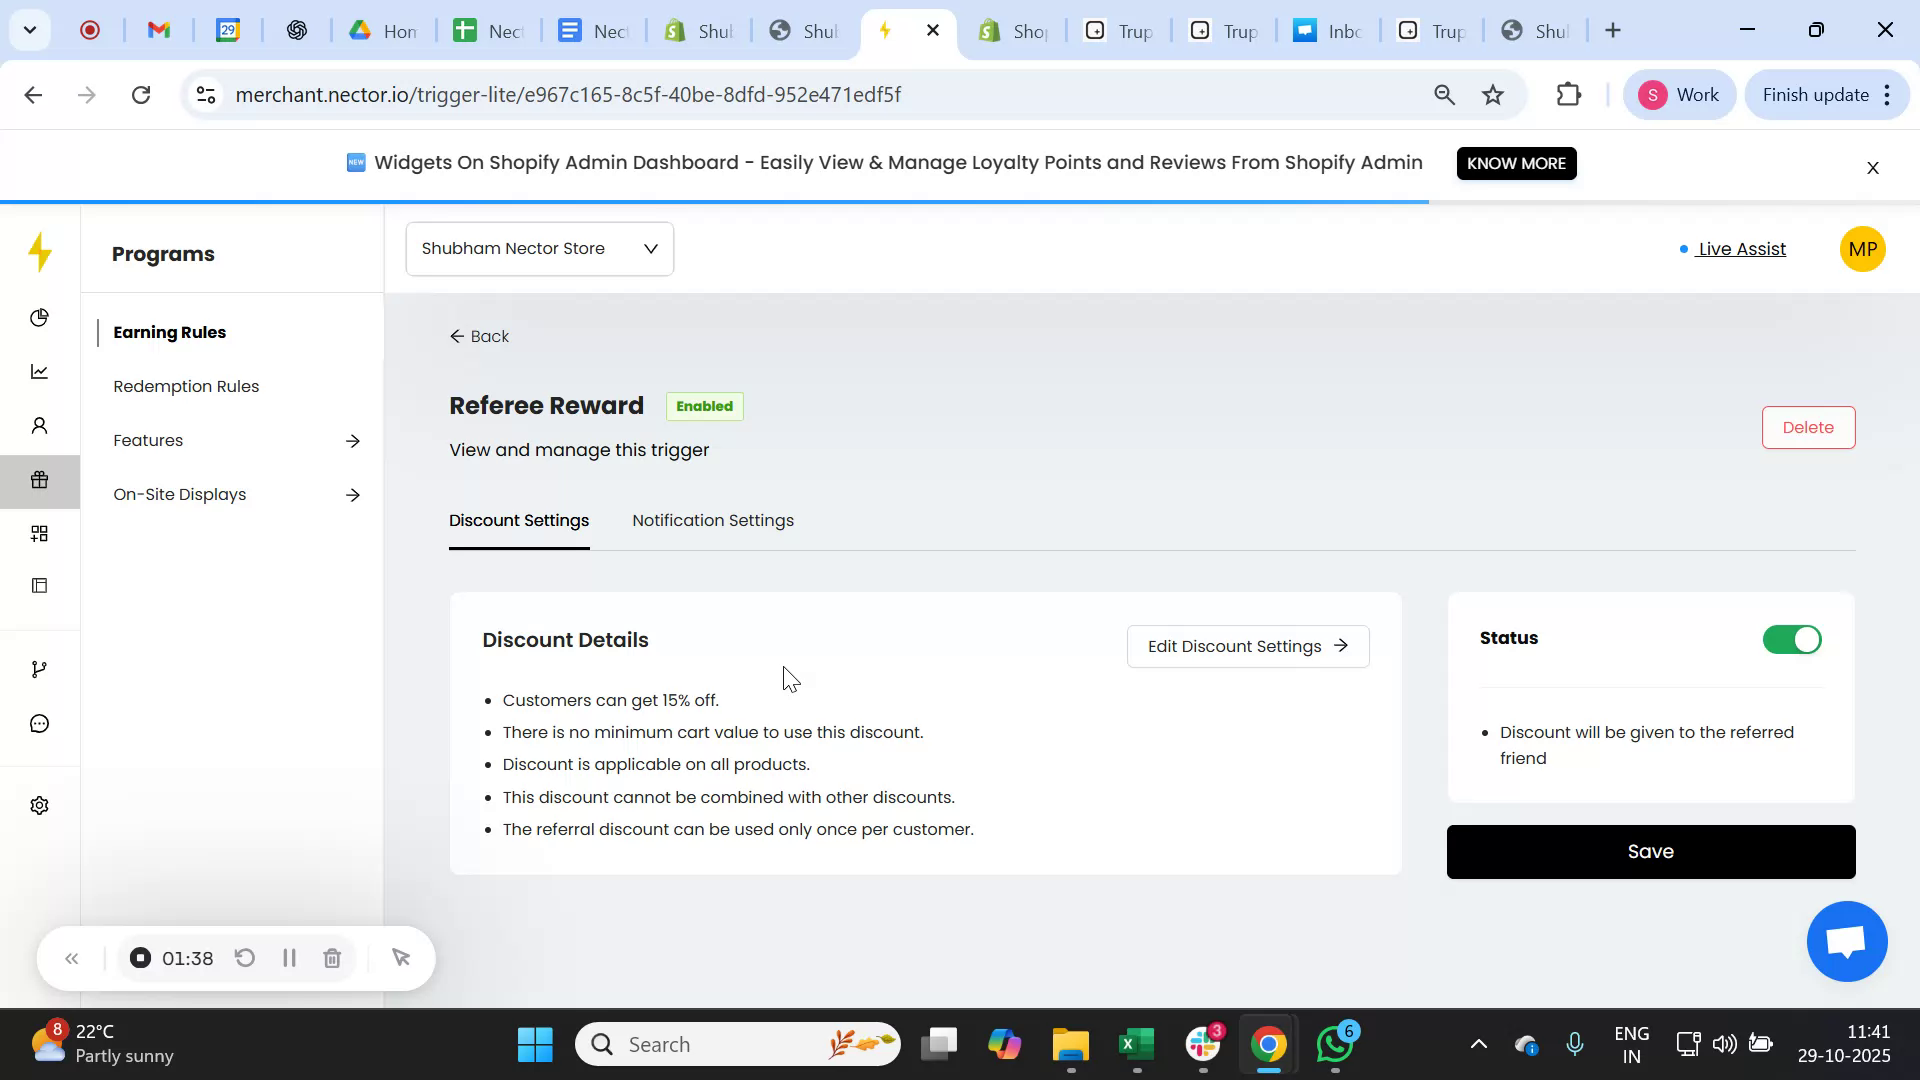This screenshot has height=1080, width=1920.
Task: Stop the recording timer
Action: pyautogui.click(x=139, y=957)
